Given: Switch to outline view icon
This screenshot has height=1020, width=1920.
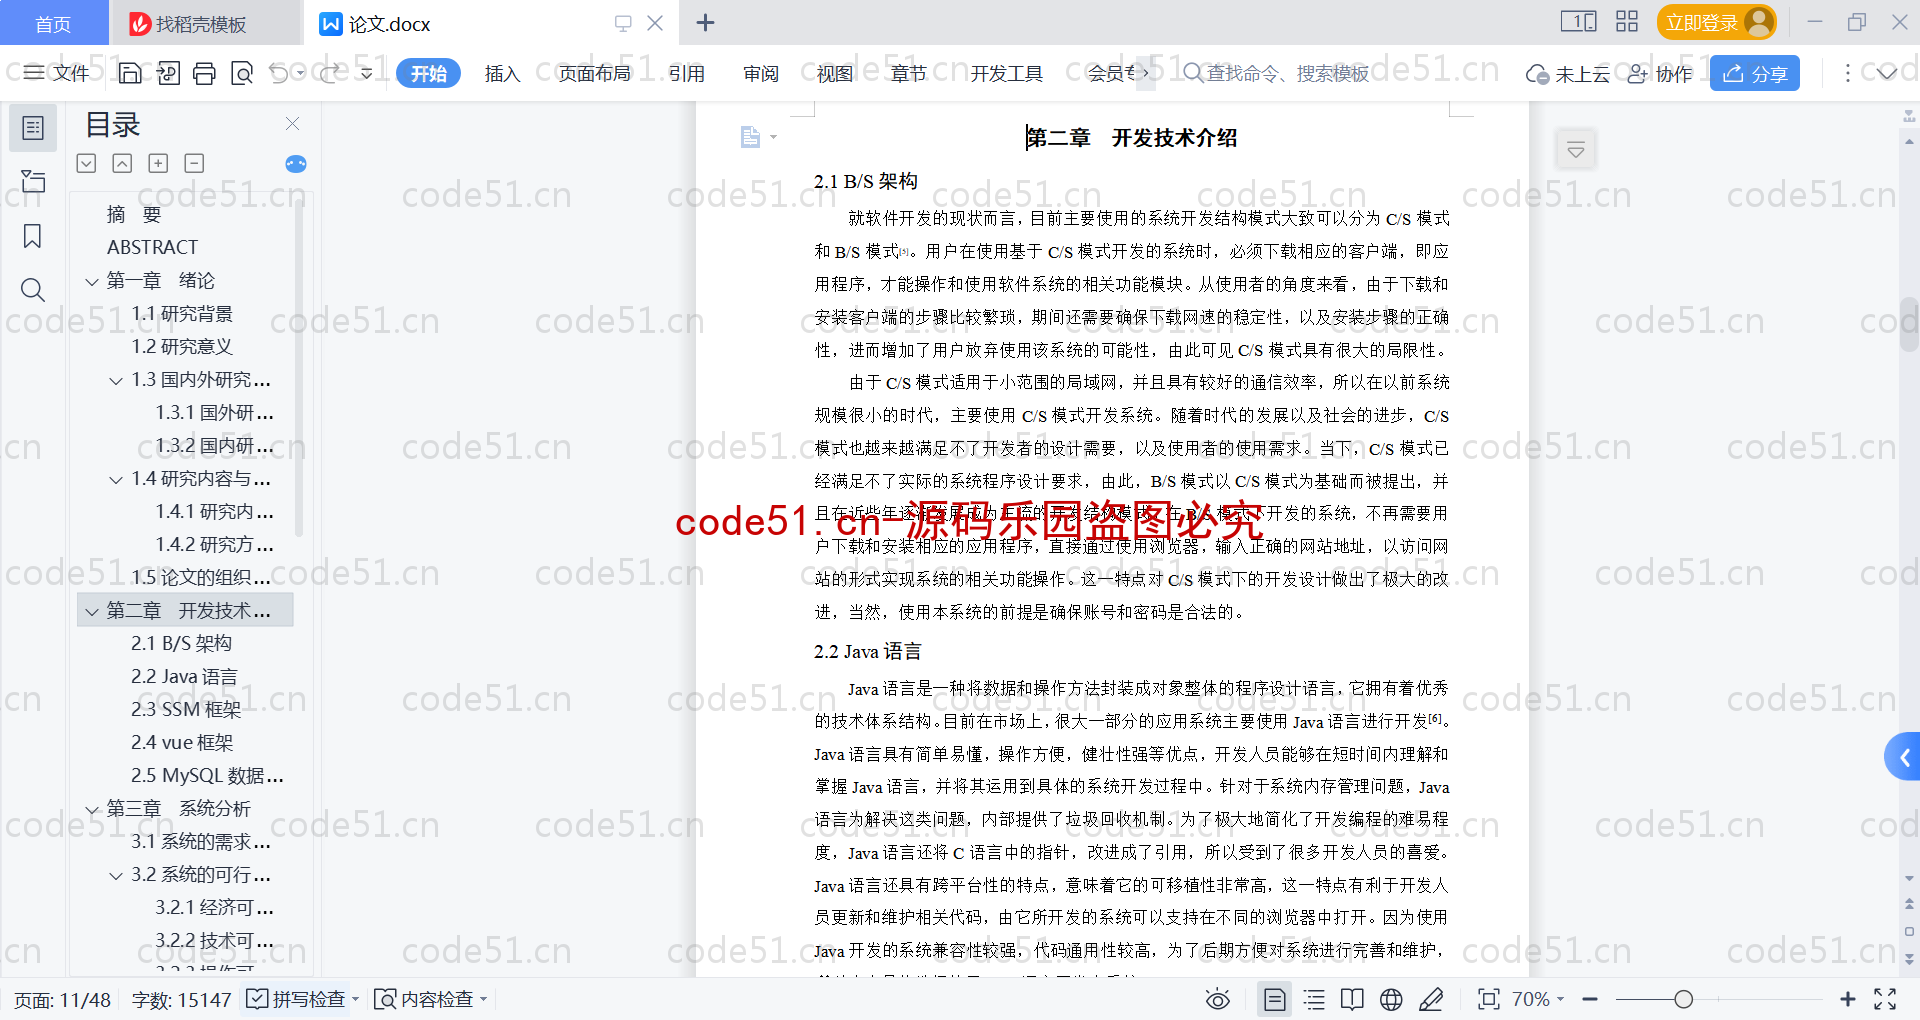Looking at the screenshot, I should [x=1314, y=999].
